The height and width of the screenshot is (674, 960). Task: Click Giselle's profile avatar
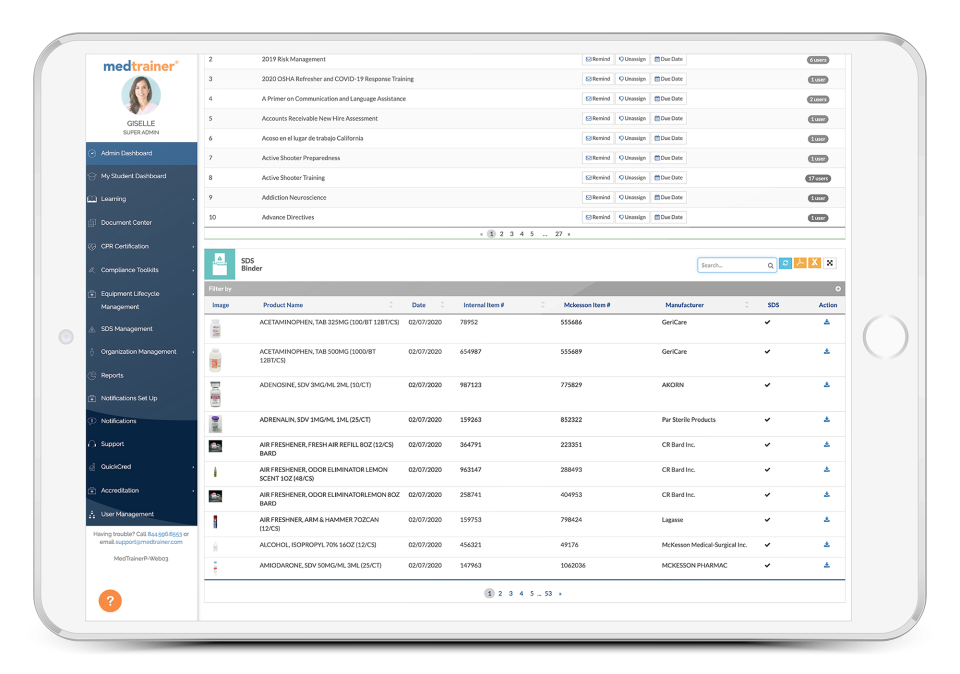(x=141, y=95)
